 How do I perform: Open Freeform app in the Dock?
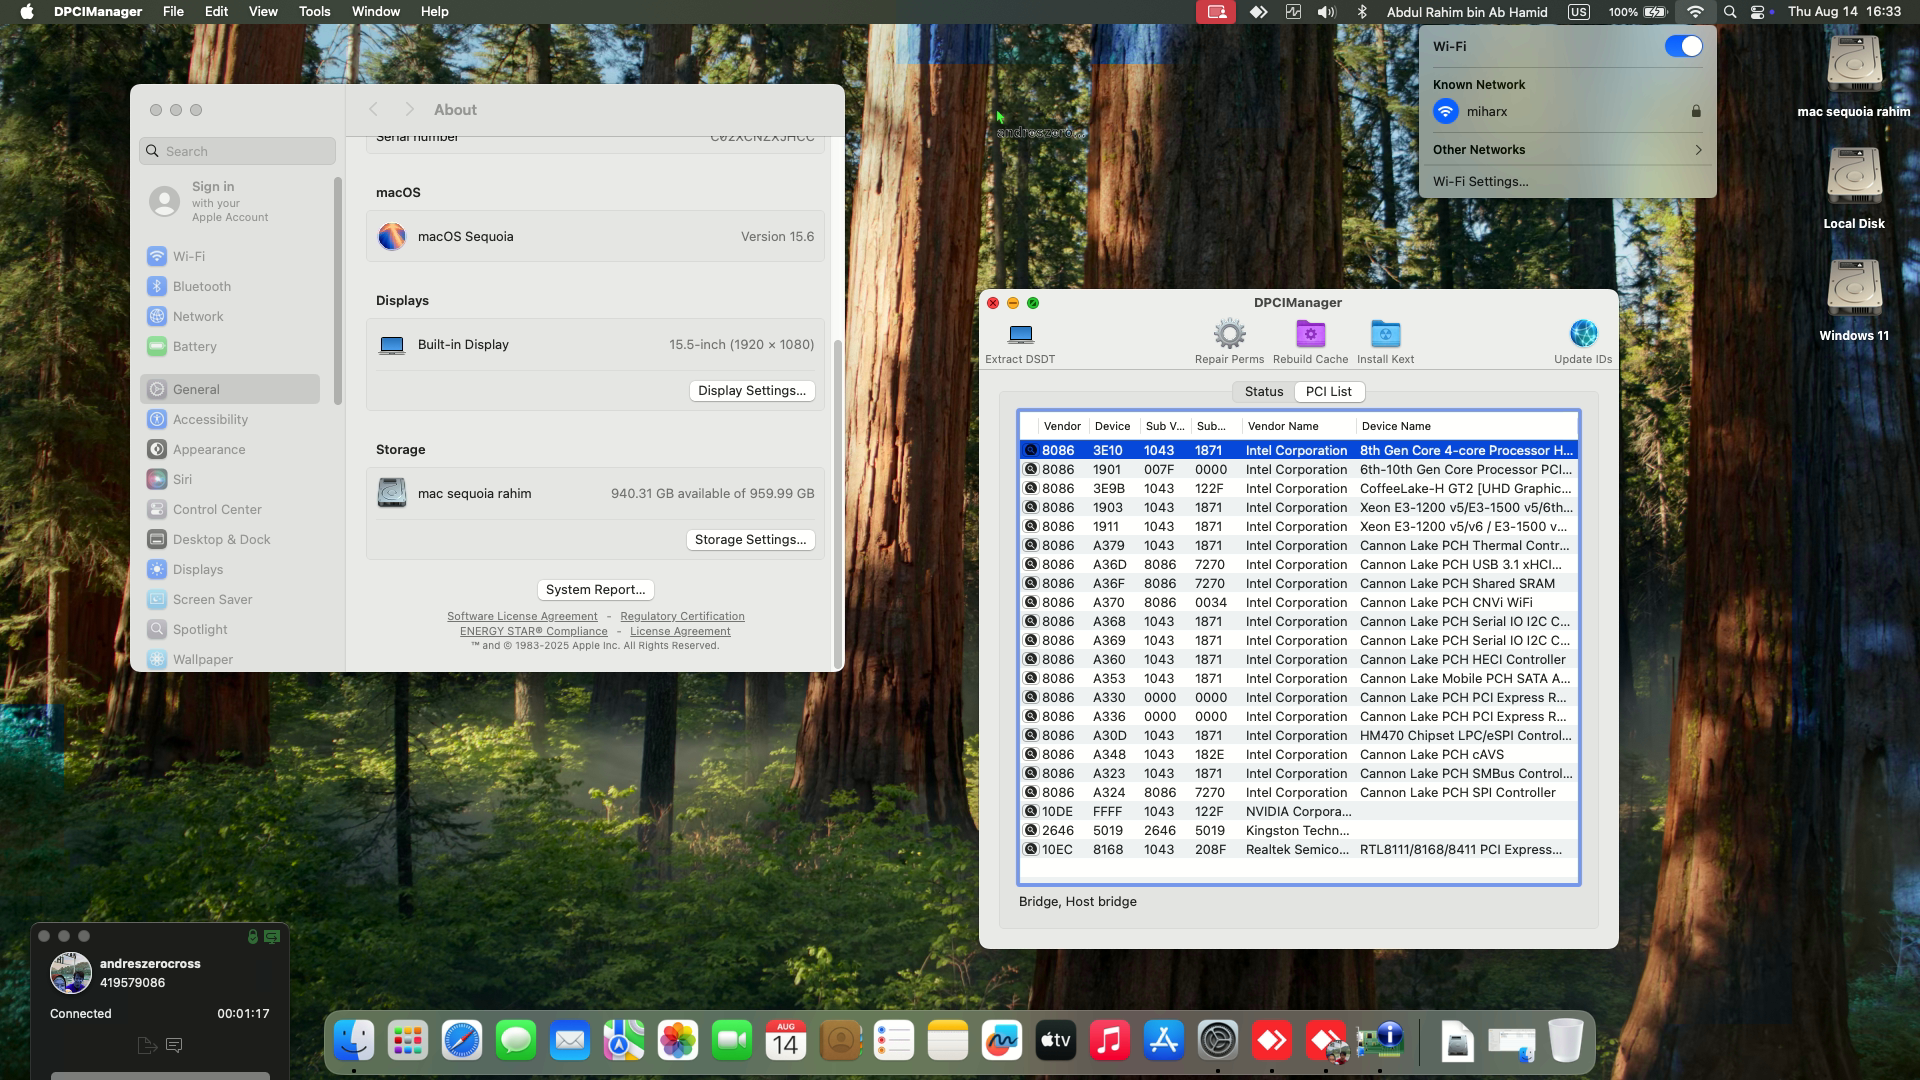(x=1002, y=1041)
